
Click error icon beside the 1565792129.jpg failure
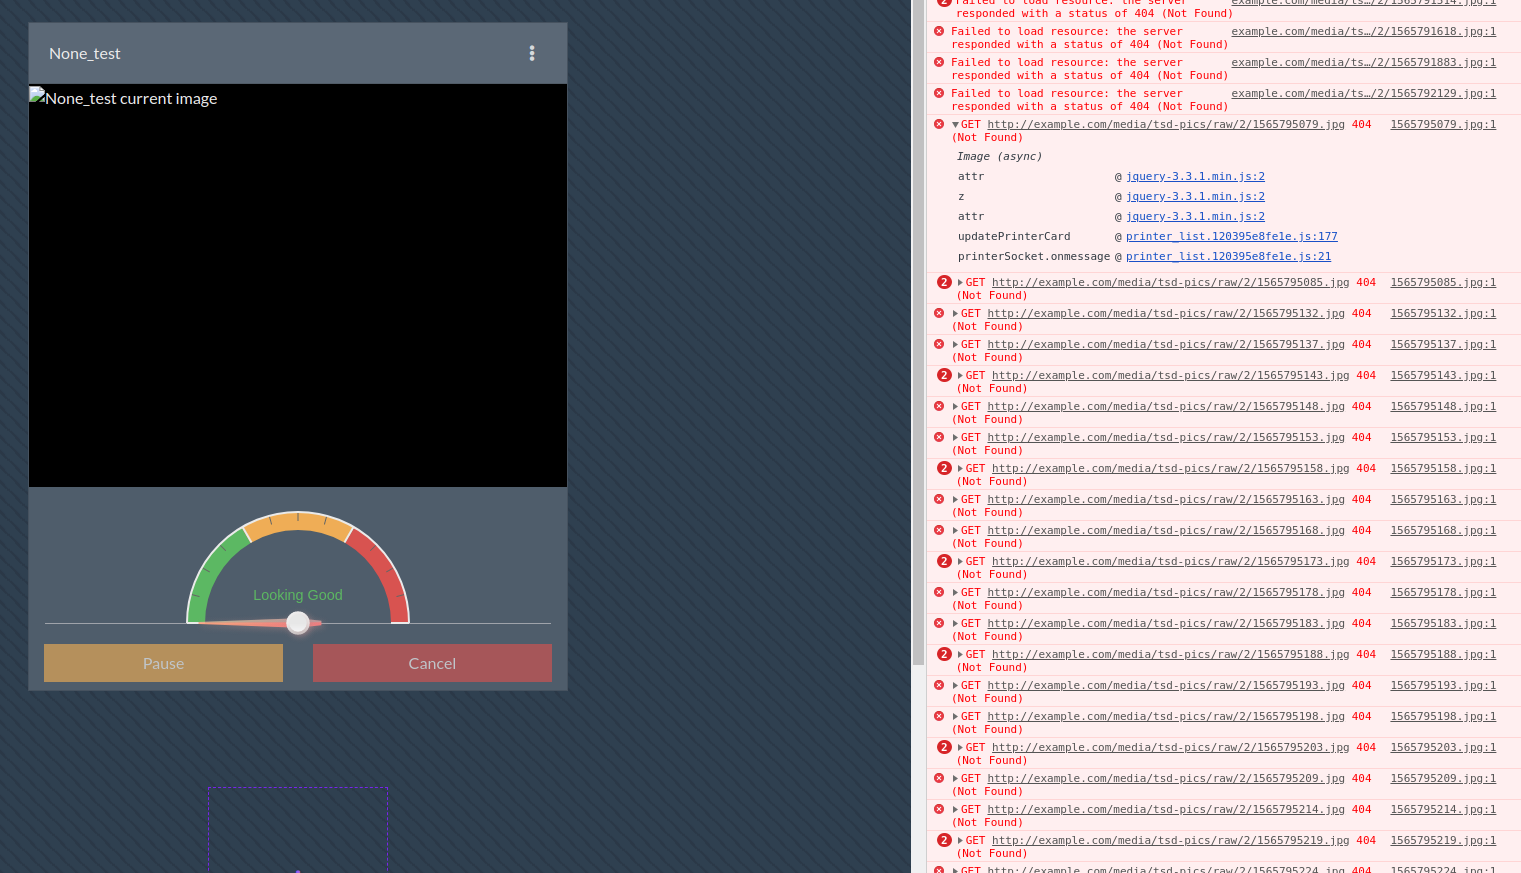[x=939, y=93]
